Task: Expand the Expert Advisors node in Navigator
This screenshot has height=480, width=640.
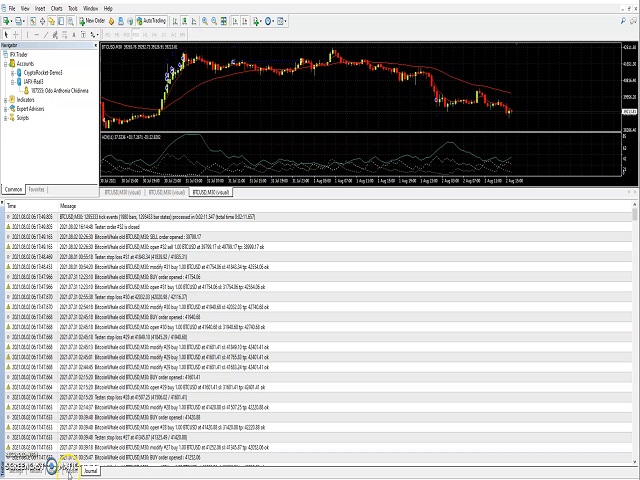Action: (x=6, y=109)
